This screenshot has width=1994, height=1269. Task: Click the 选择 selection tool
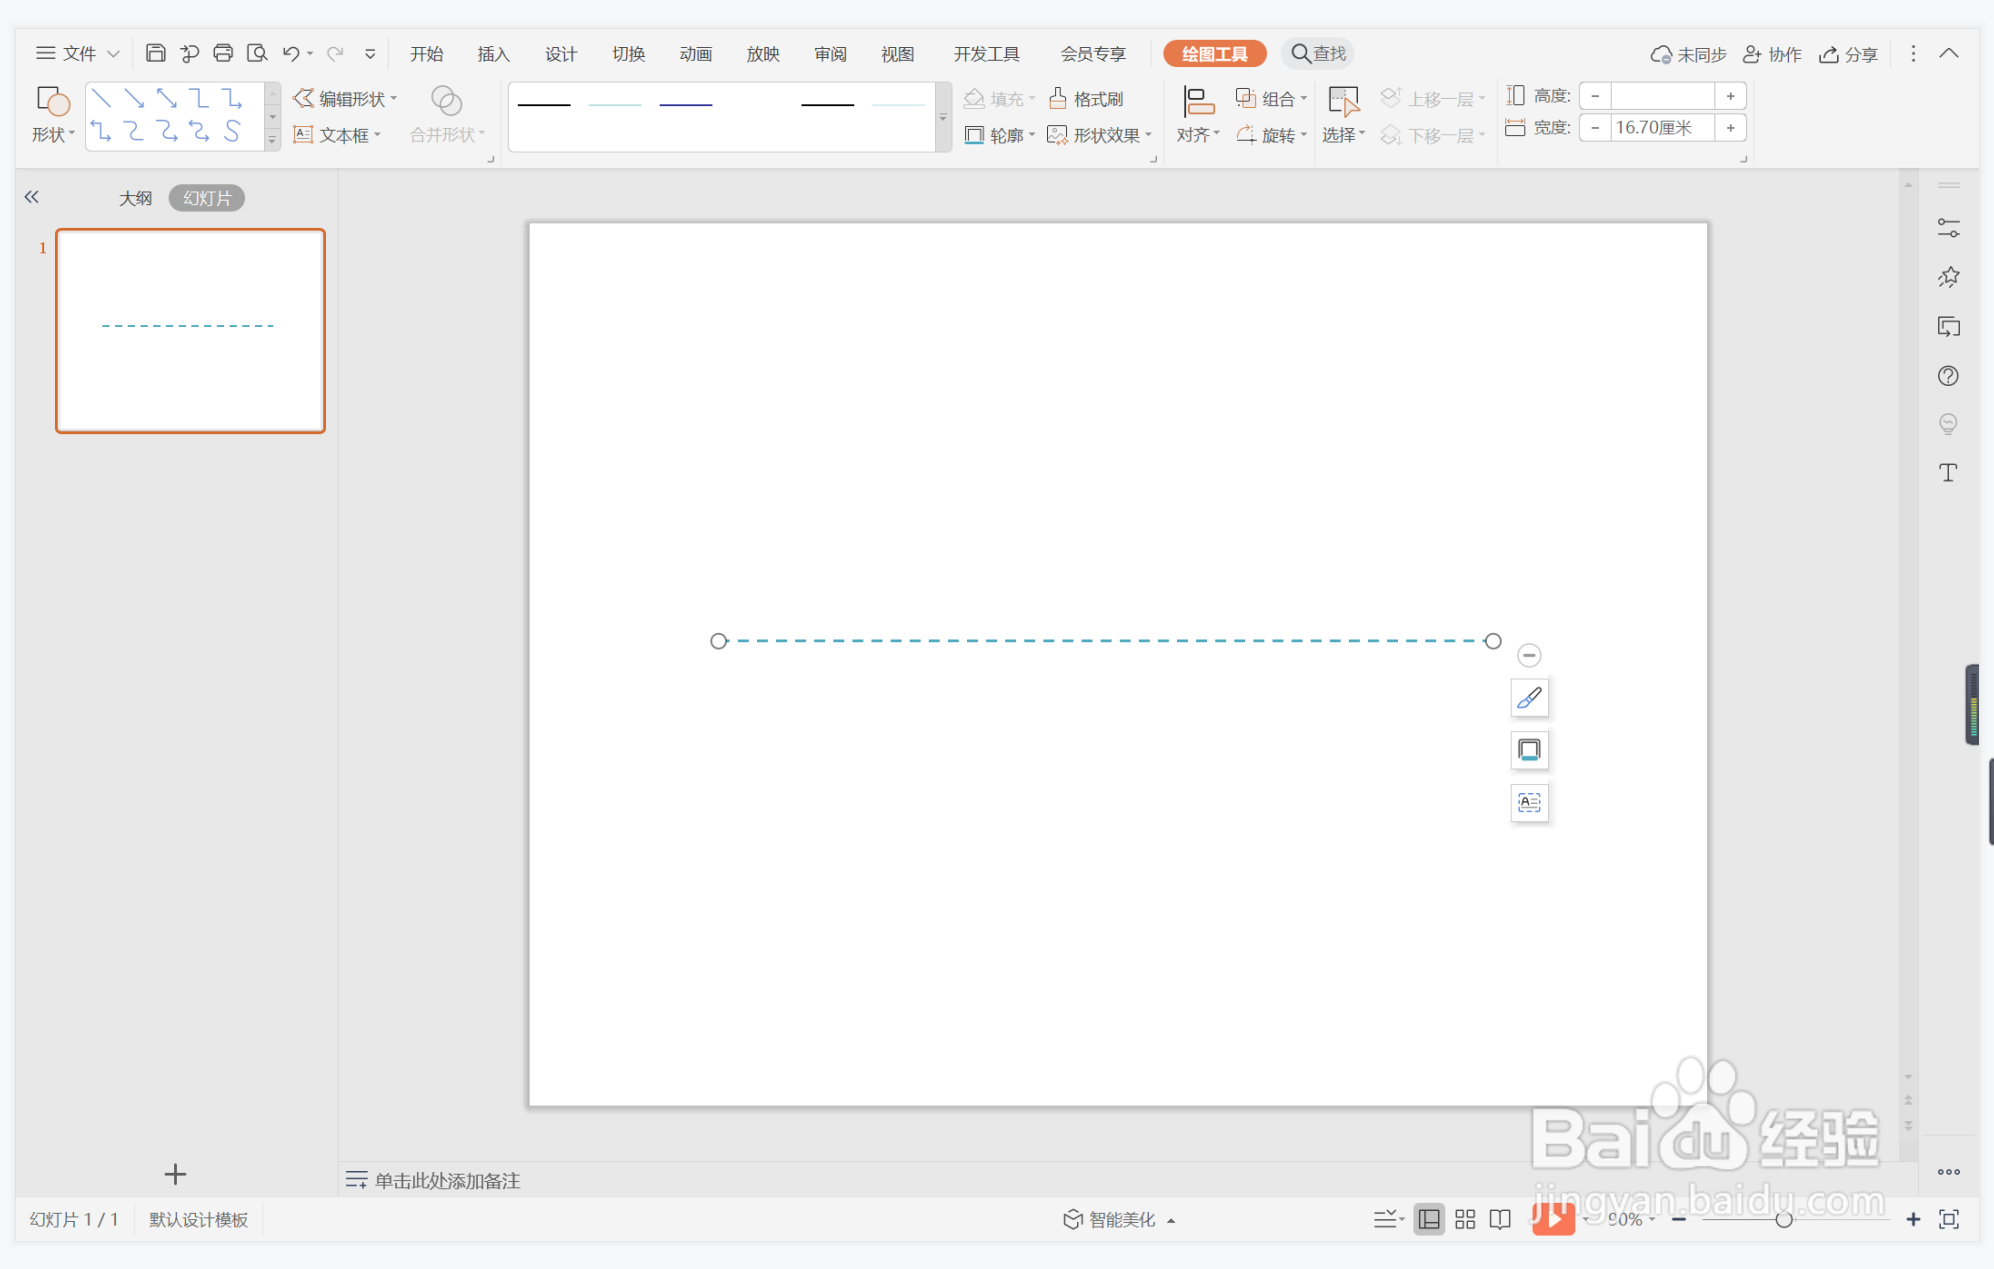(1343, 115)
